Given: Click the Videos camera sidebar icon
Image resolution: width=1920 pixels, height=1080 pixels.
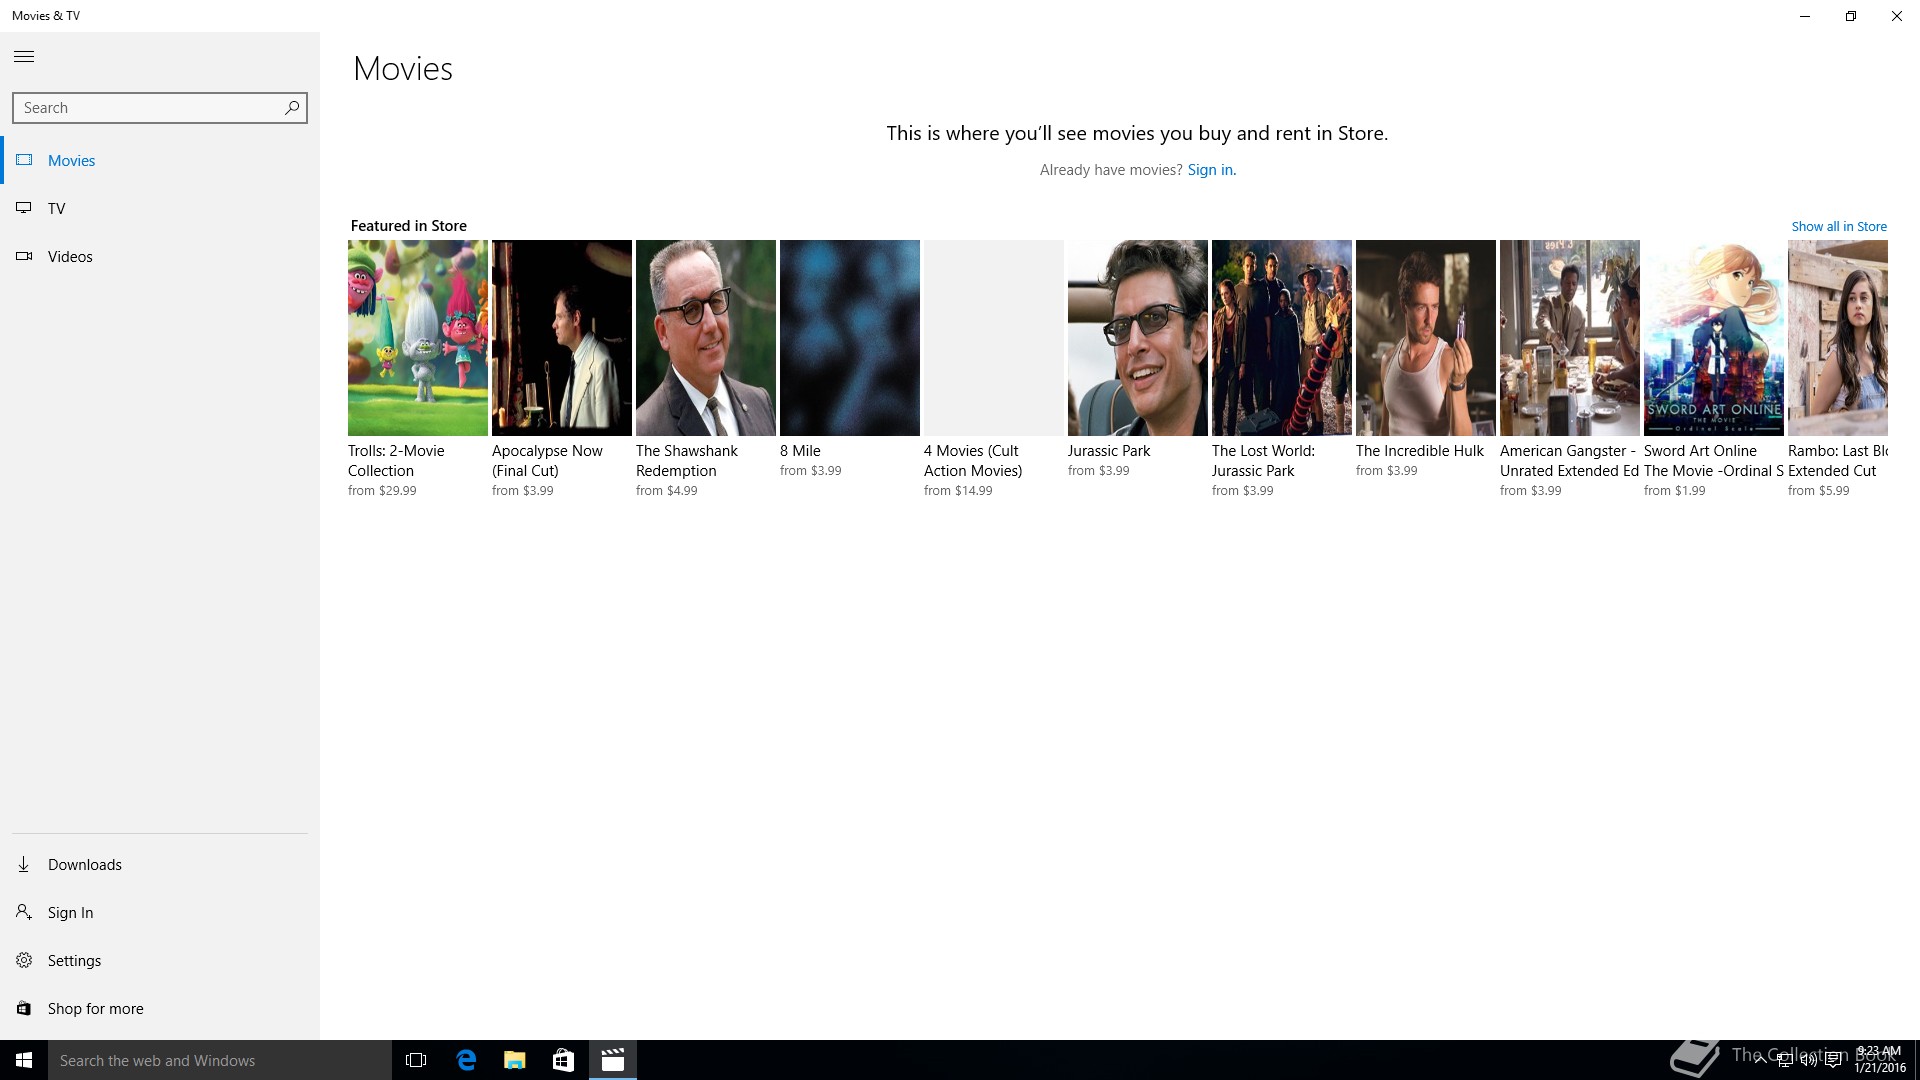Looking at the screenshot, I should click(24, 256).
